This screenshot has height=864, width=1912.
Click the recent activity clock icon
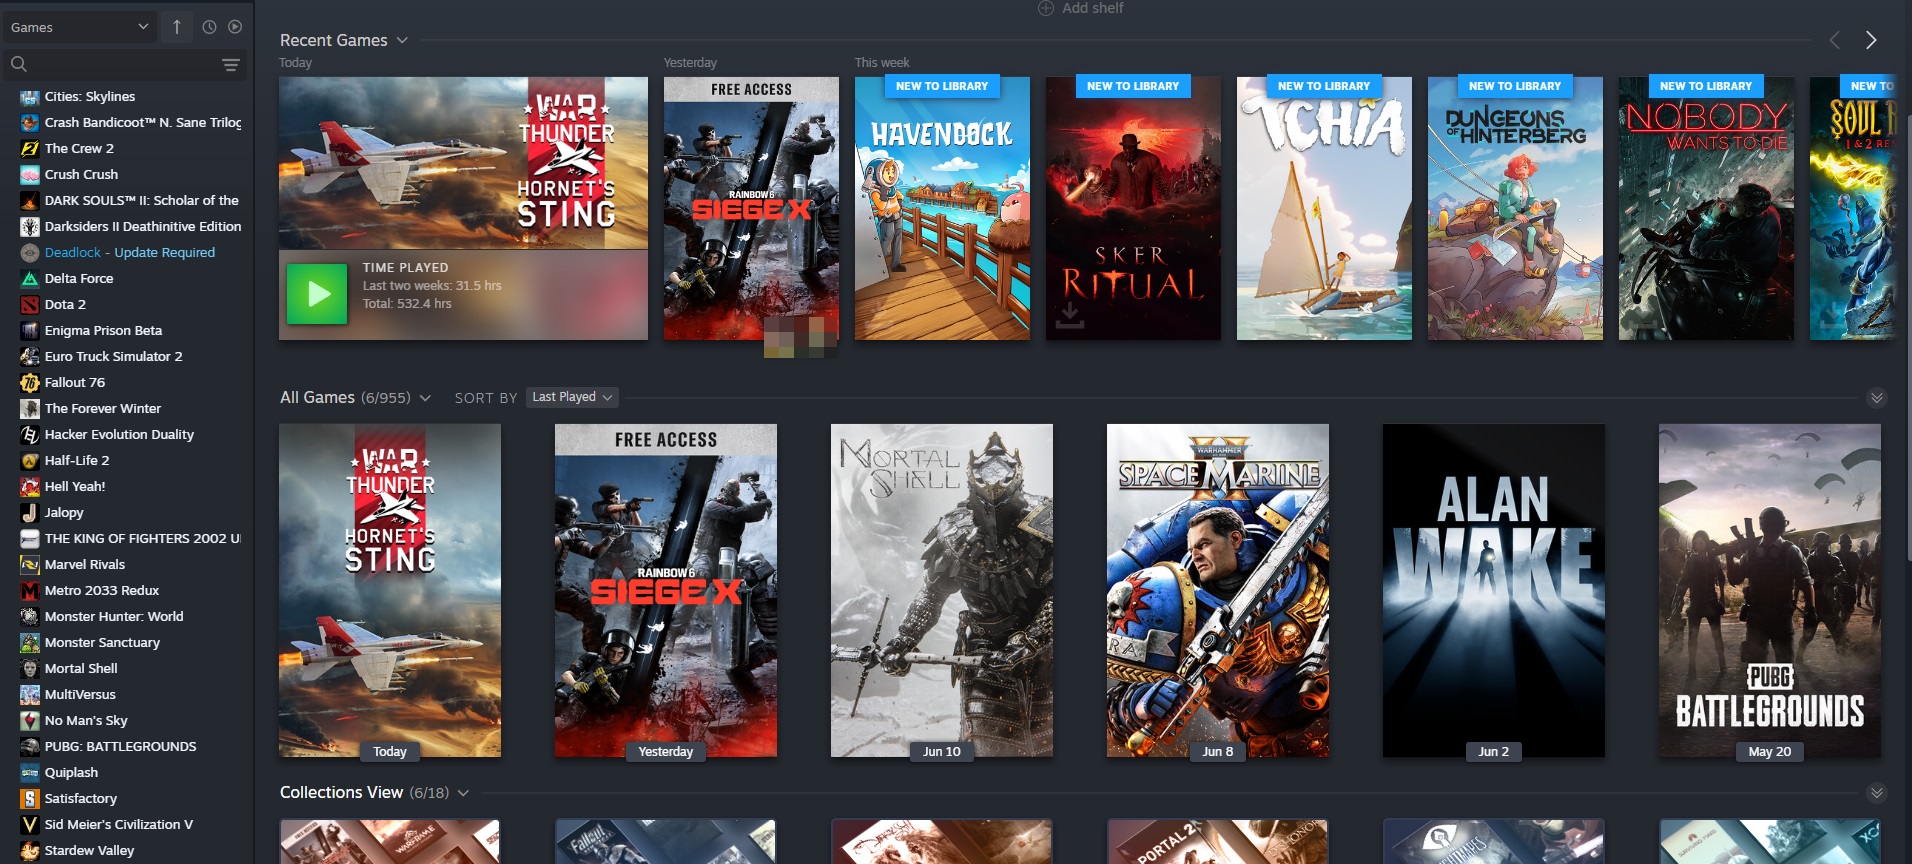pyautogui.click(x=209, y=27)
